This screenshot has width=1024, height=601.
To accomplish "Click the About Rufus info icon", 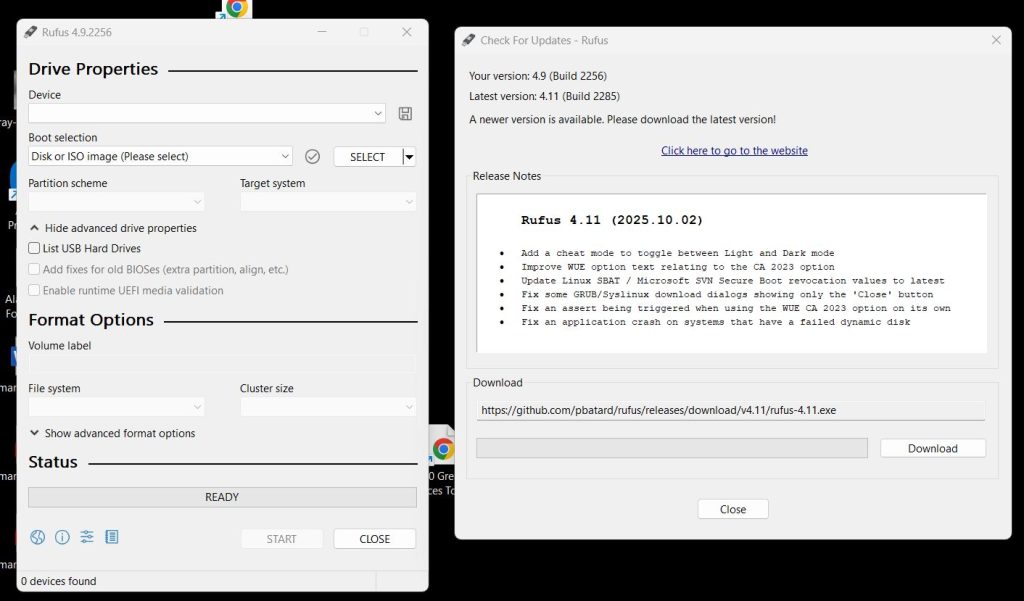I will tap(62, 537).
